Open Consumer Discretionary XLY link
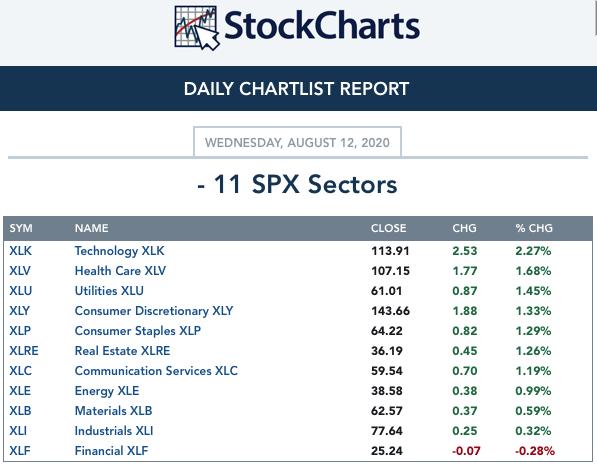 (x=154, y=311)
